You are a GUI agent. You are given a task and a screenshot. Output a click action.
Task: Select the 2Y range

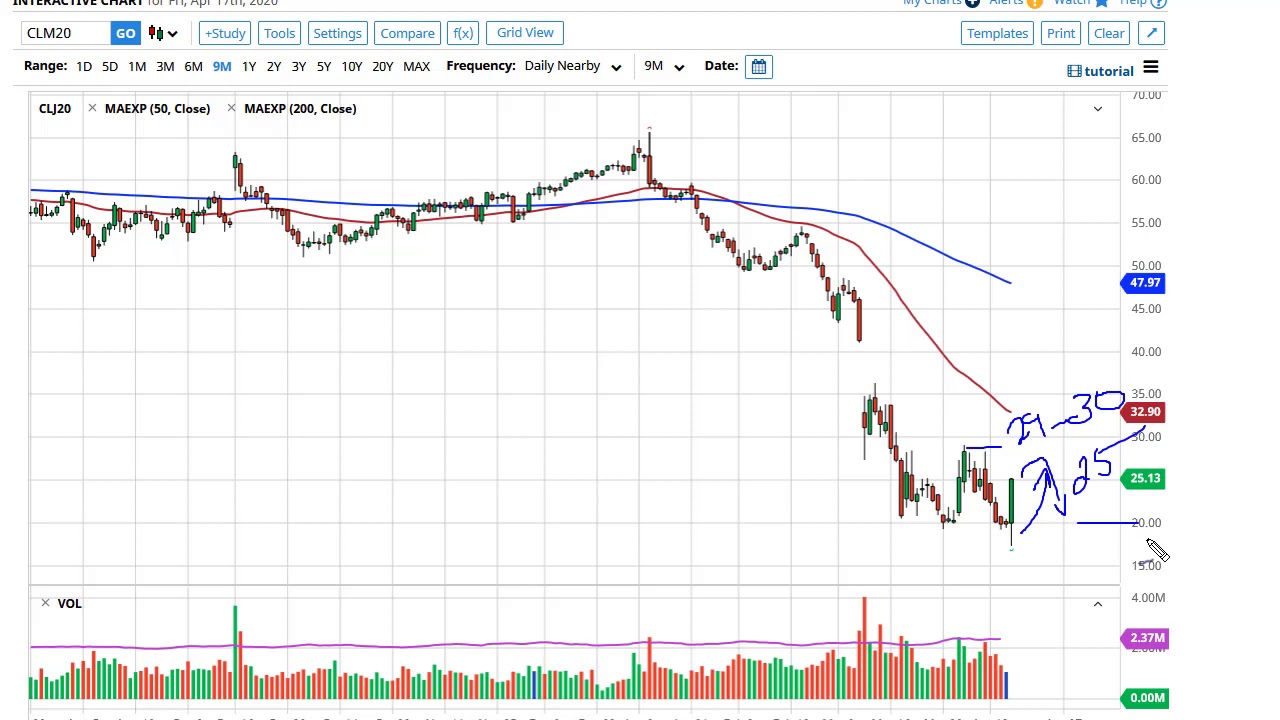pos(273,66)
